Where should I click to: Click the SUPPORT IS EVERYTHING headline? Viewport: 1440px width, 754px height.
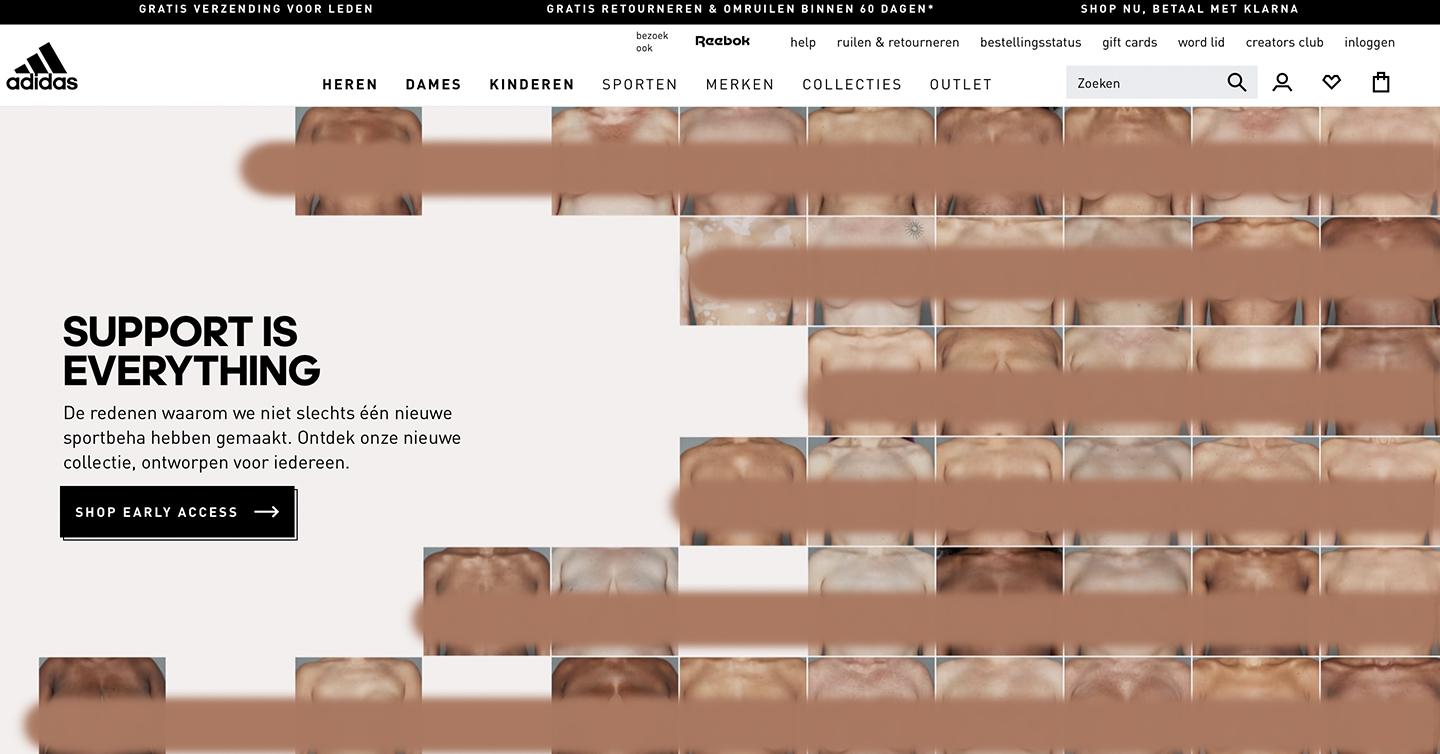[191, 351]
